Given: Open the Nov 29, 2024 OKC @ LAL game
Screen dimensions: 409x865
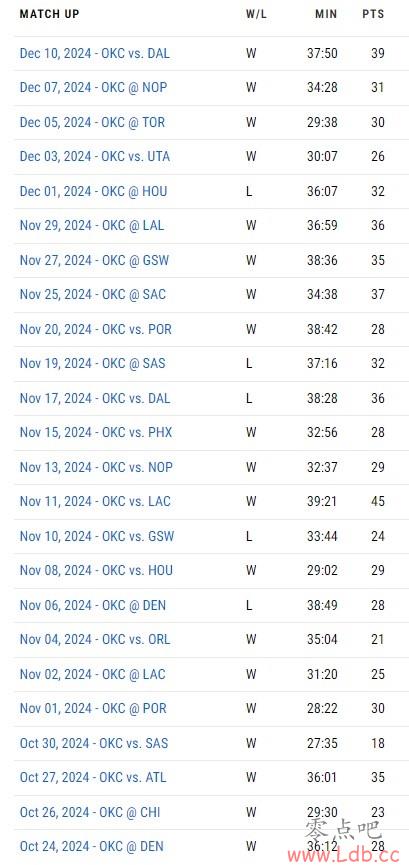Looking at the screenshot, I should [x=92, y=225].
